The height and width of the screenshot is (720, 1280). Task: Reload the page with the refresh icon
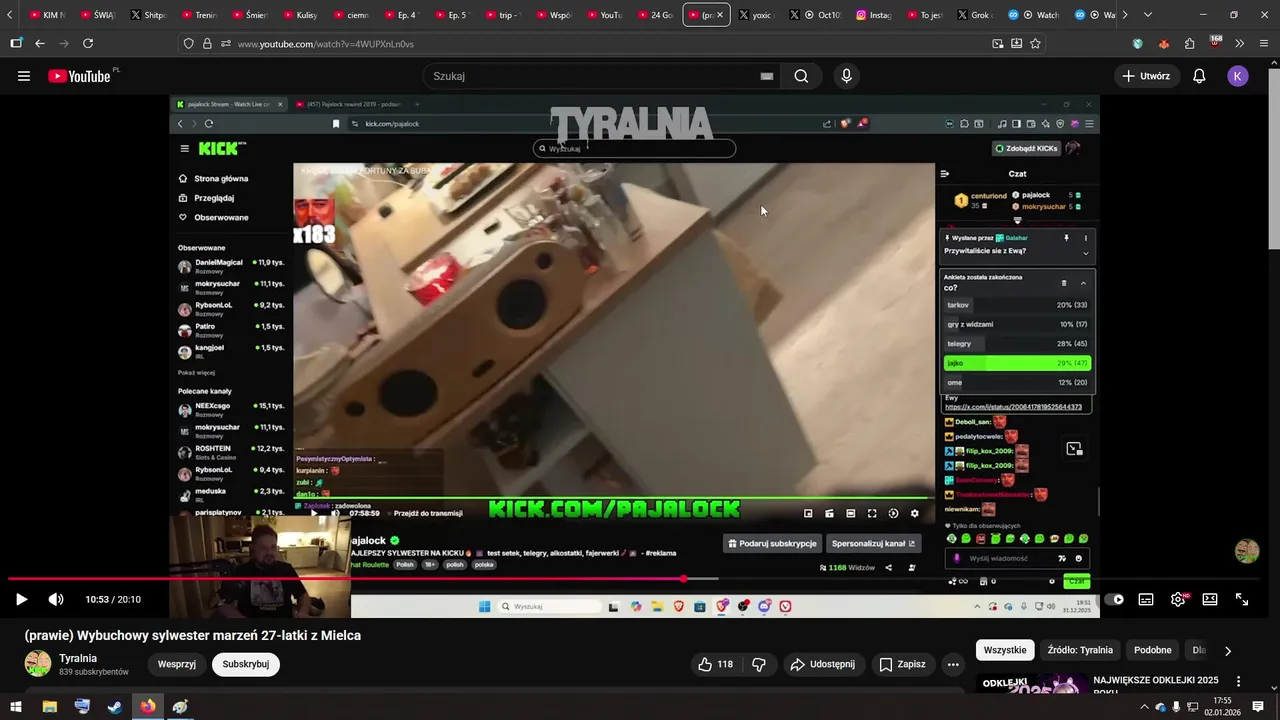[88, 43]
